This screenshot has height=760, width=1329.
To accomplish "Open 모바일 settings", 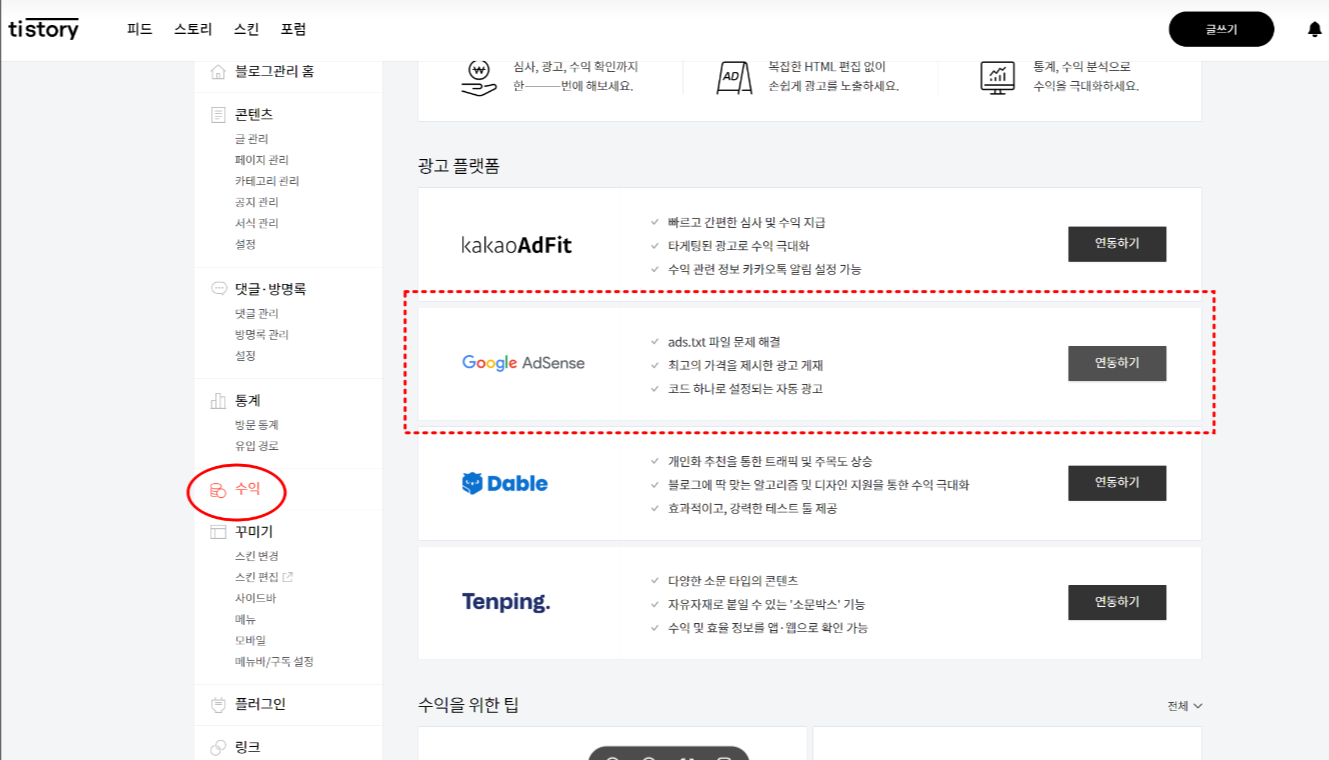I will (250, 640).
